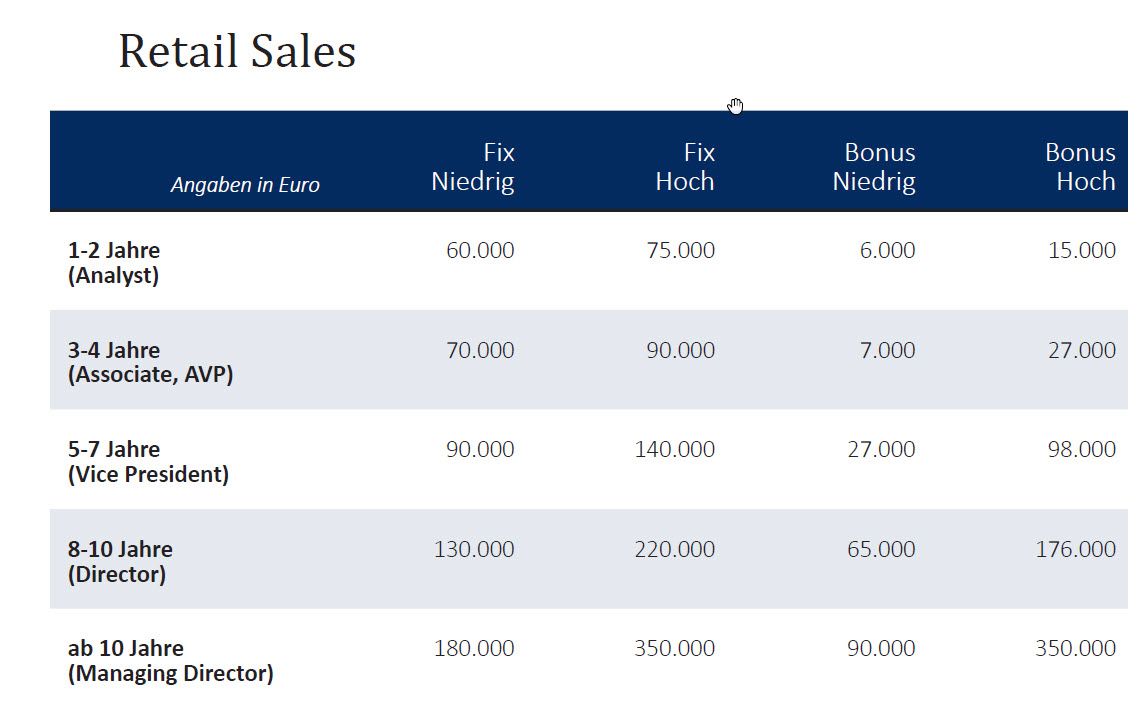The height and width of the screenshot is (717, 1137).
Task: Click the Fix Niedrig column header
Action: [x=473, y=167]
